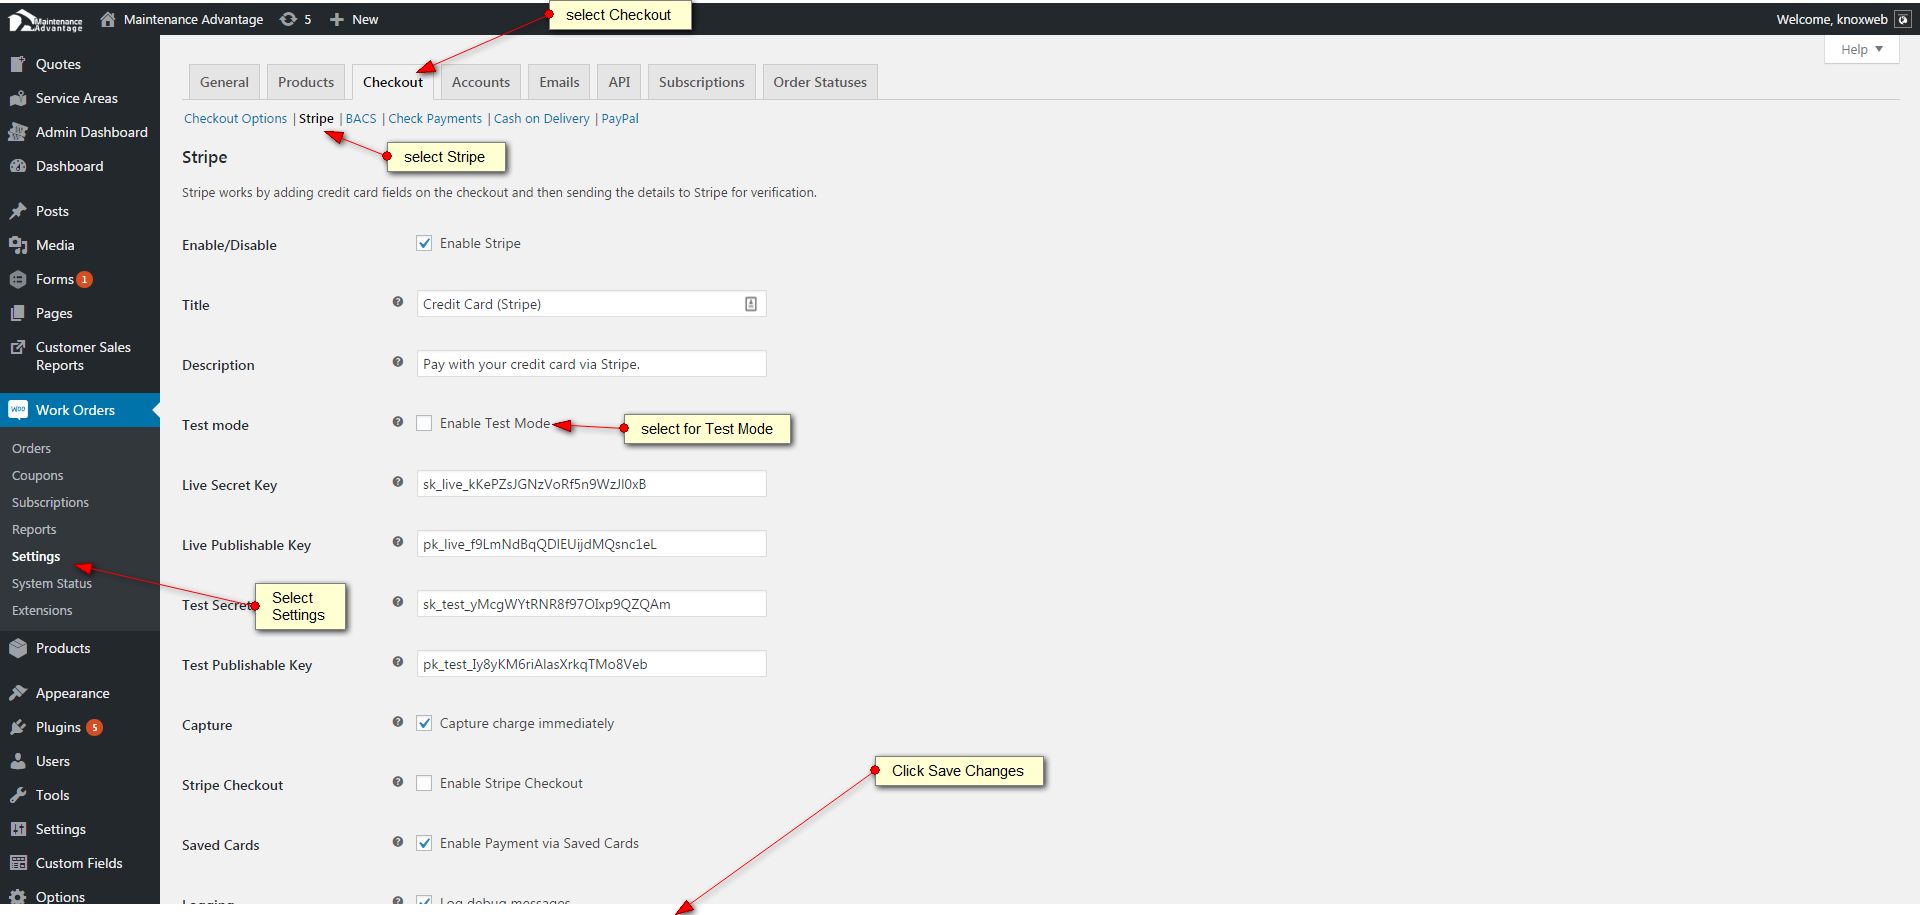The image size is (1920, 915).
Task: Click the Forms sidebar icon
Action: tap(17, 279)
